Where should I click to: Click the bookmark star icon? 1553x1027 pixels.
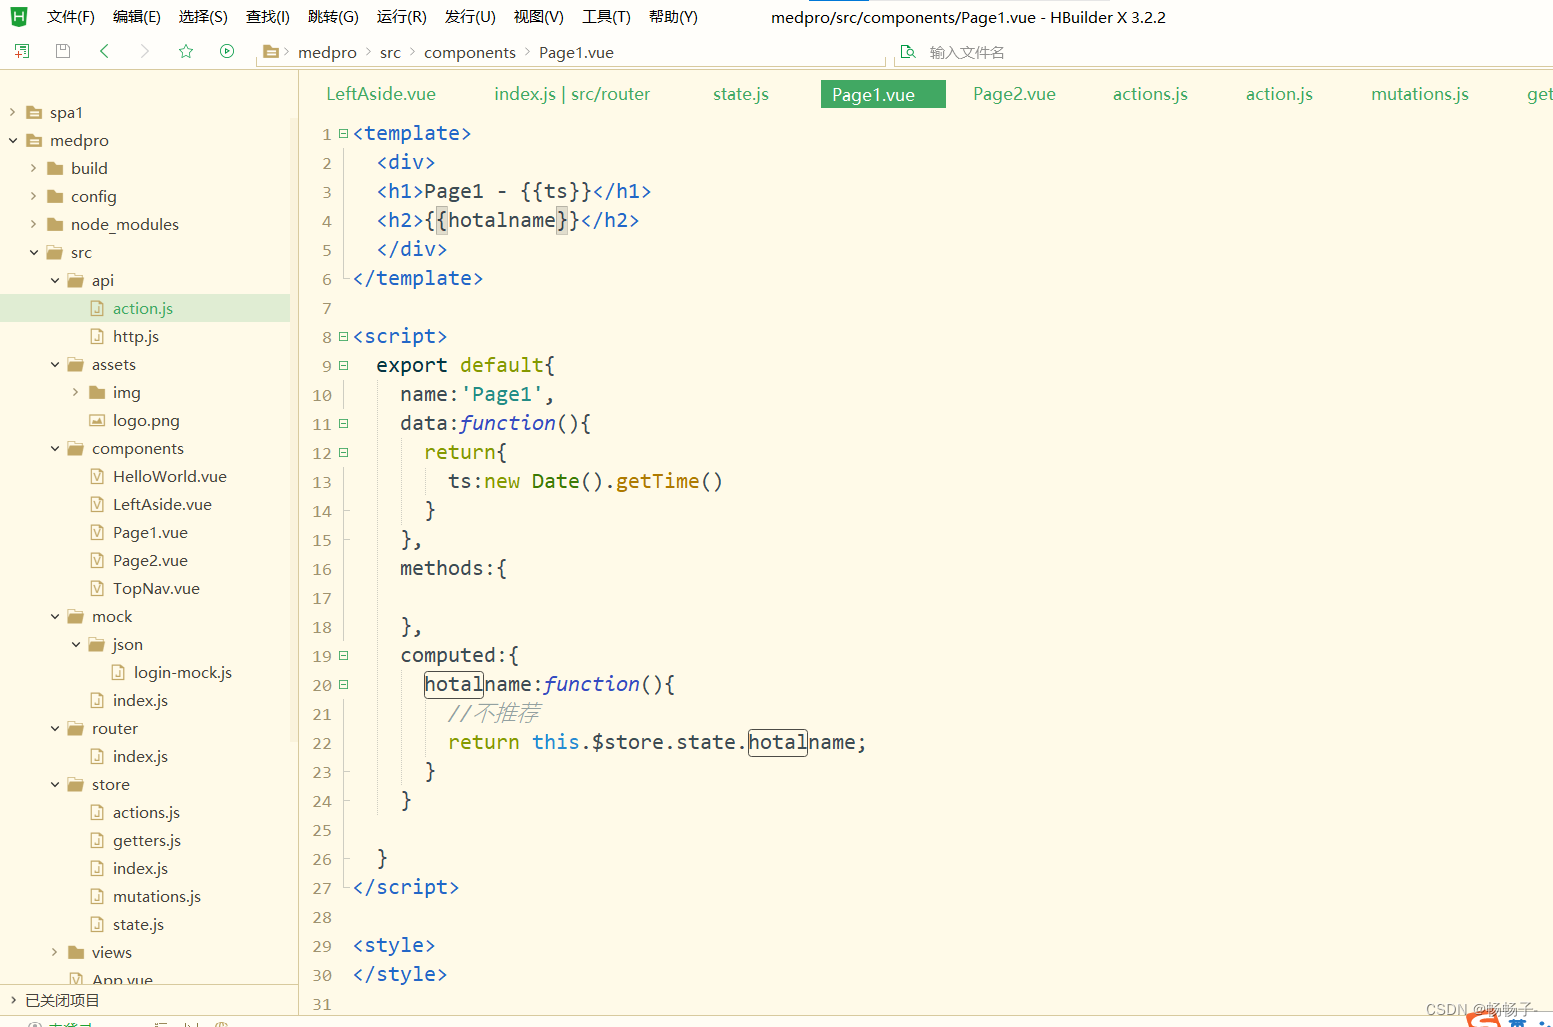(x=186, y=51)
